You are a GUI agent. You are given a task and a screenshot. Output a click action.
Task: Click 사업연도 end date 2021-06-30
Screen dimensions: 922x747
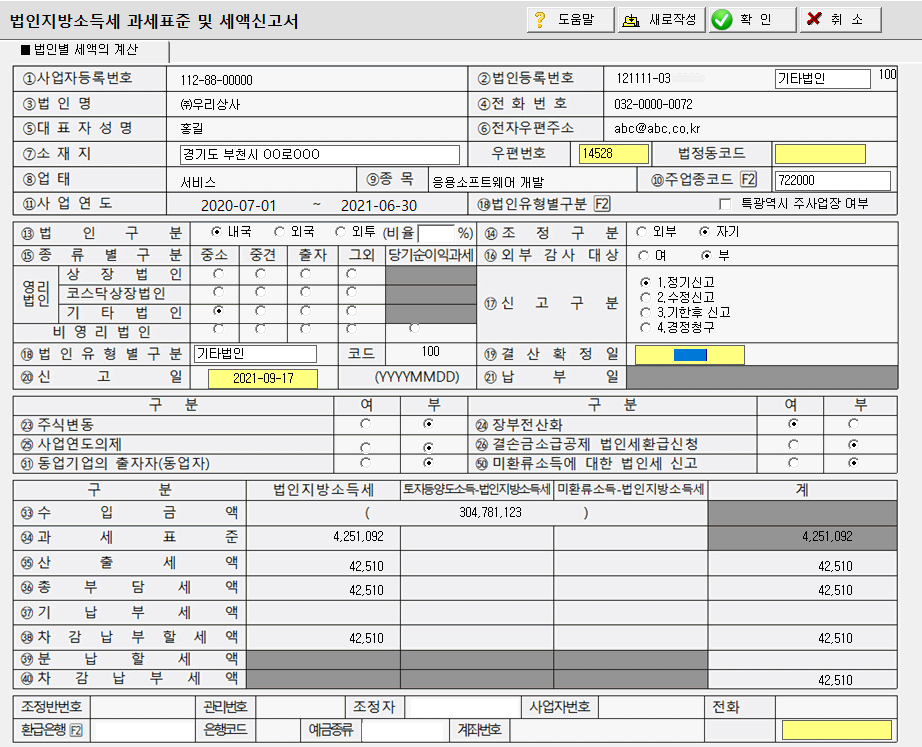tap(379, 206)
